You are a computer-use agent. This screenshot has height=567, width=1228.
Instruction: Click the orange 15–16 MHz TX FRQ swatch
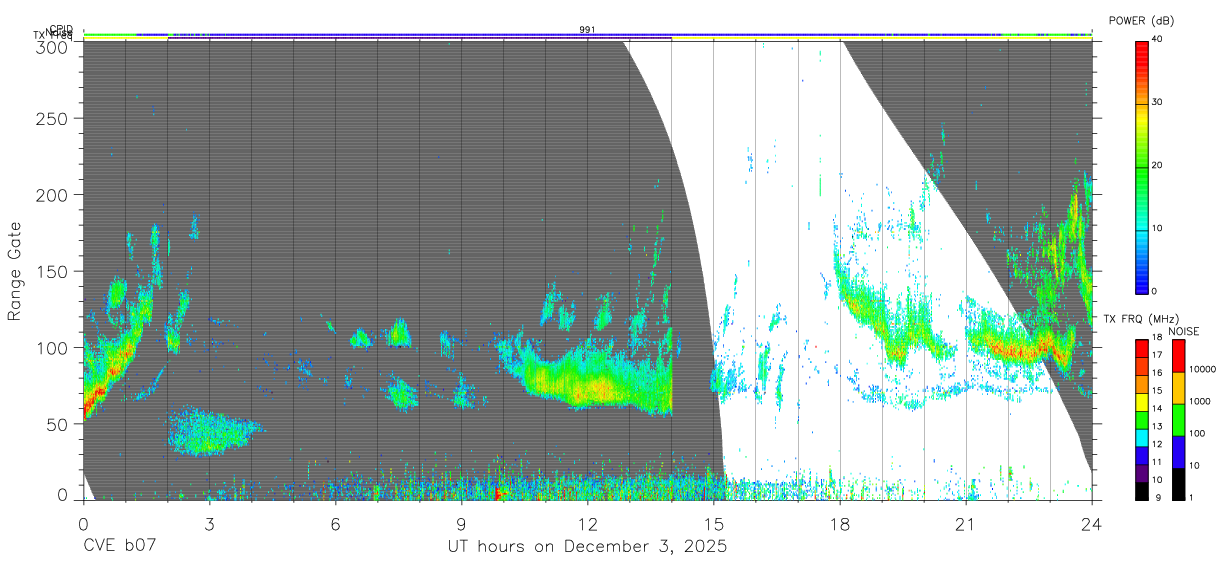[1141, 383]
